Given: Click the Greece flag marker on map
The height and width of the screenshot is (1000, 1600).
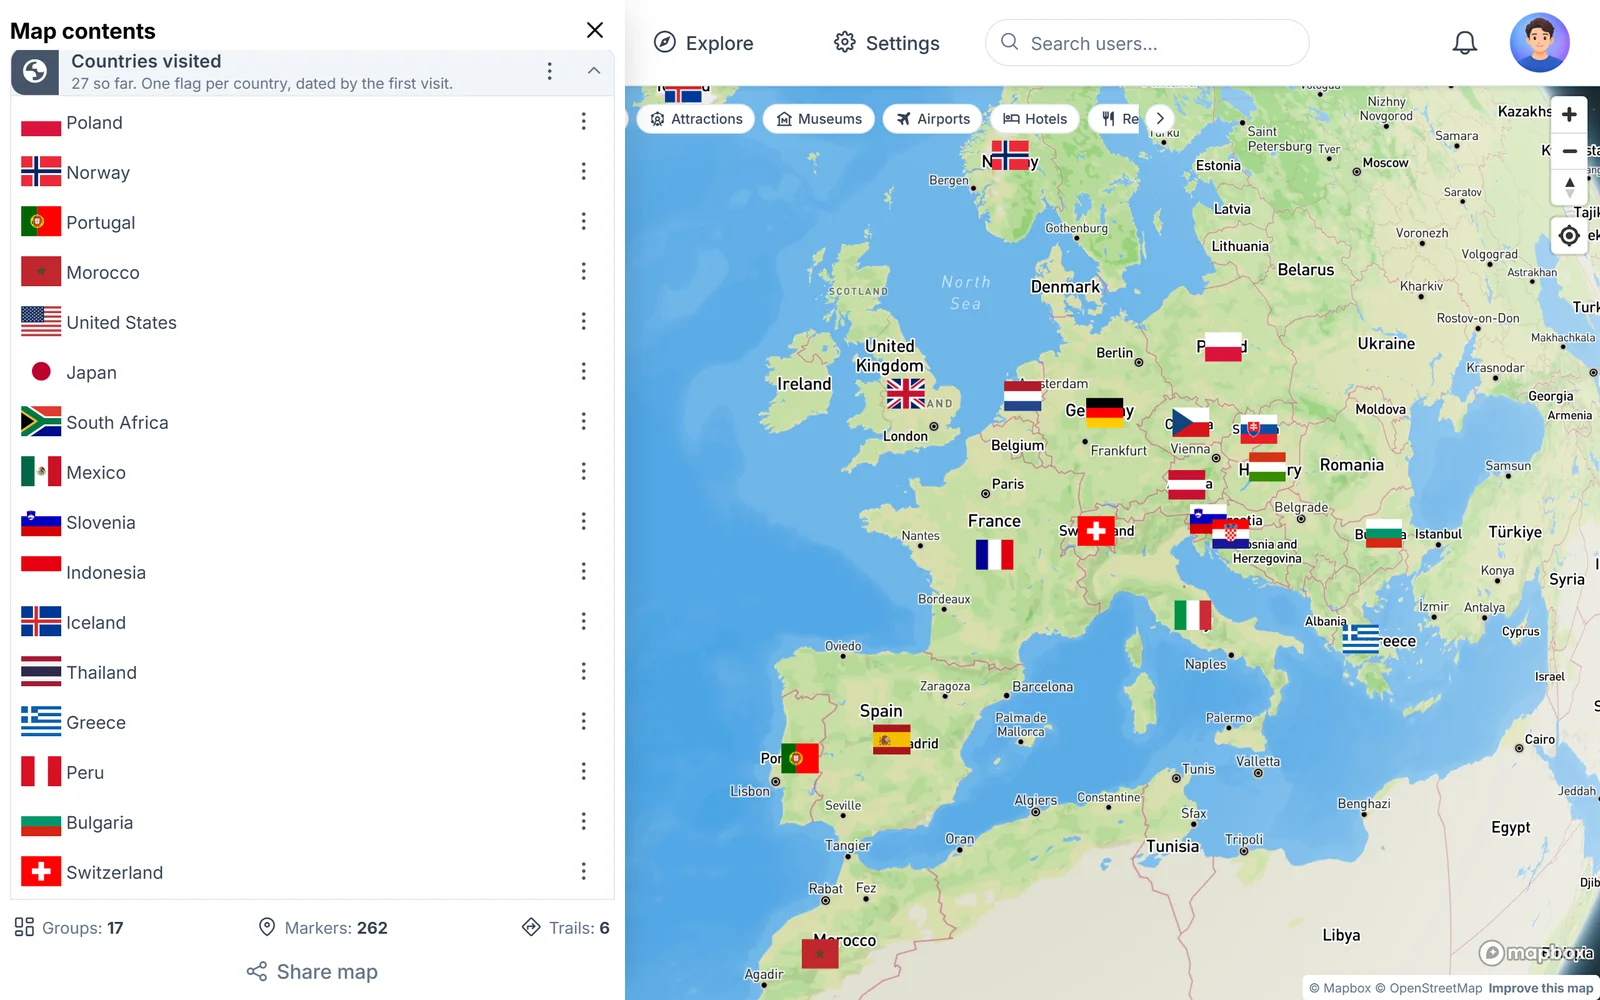Looking at the screenshot, I should click(x=1361, y=638).
